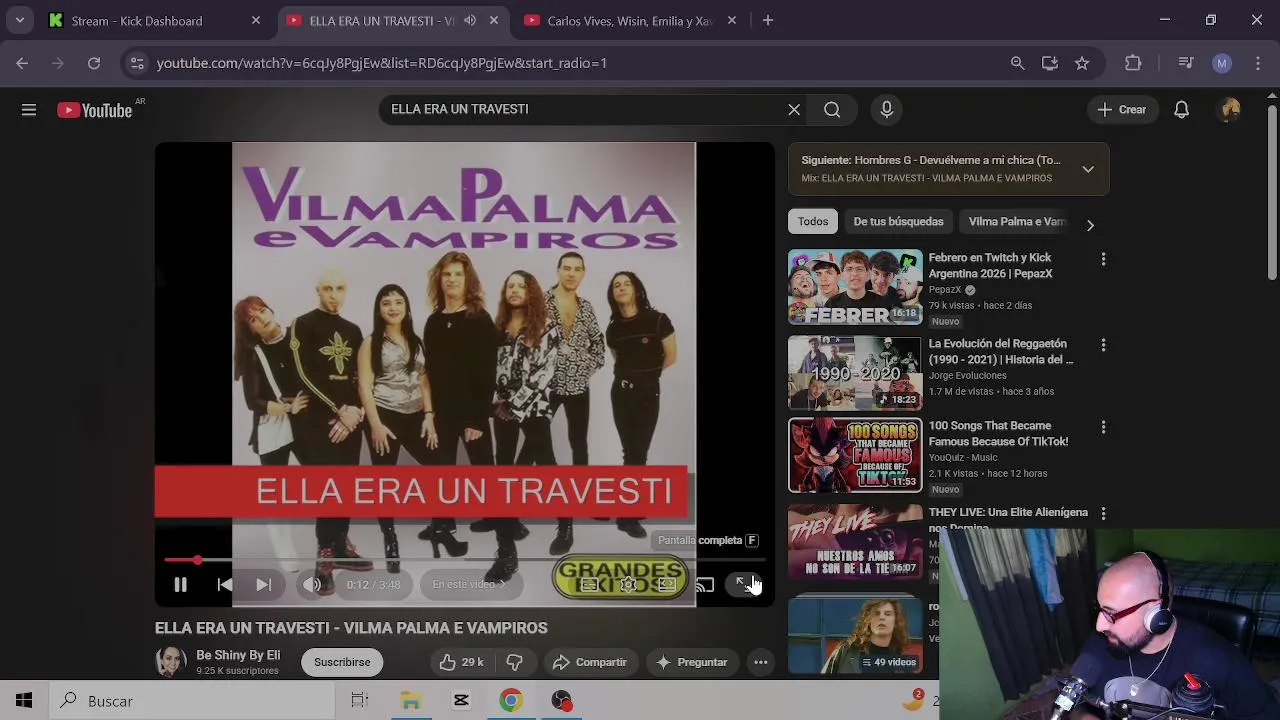The height and width of the screenshot is (720, 1280).
Task: Open 'La Evolución del Reggaetón' thumbnail
Action: pos(855,373)
